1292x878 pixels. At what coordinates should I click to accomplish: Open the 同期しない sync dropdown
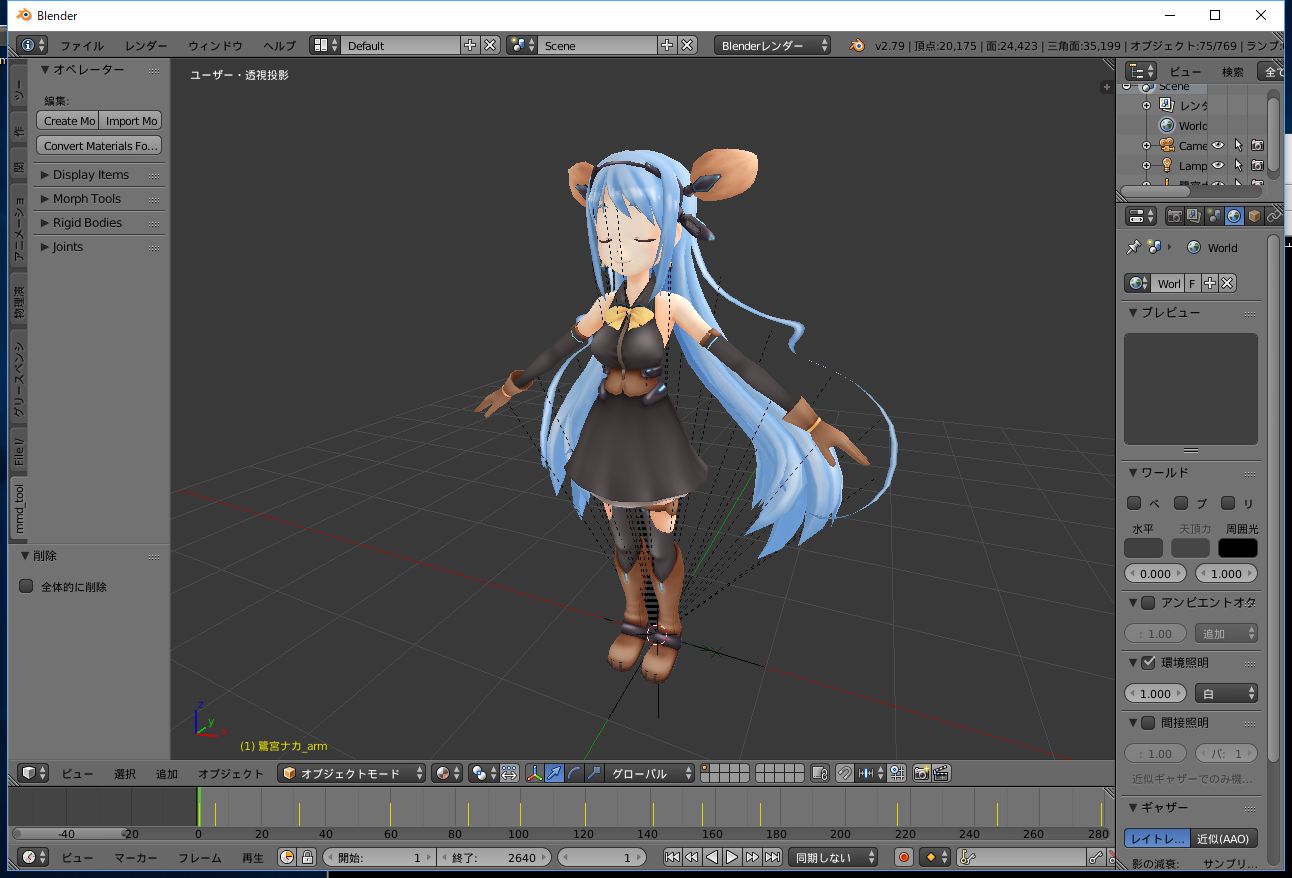[x=832, y=857]
